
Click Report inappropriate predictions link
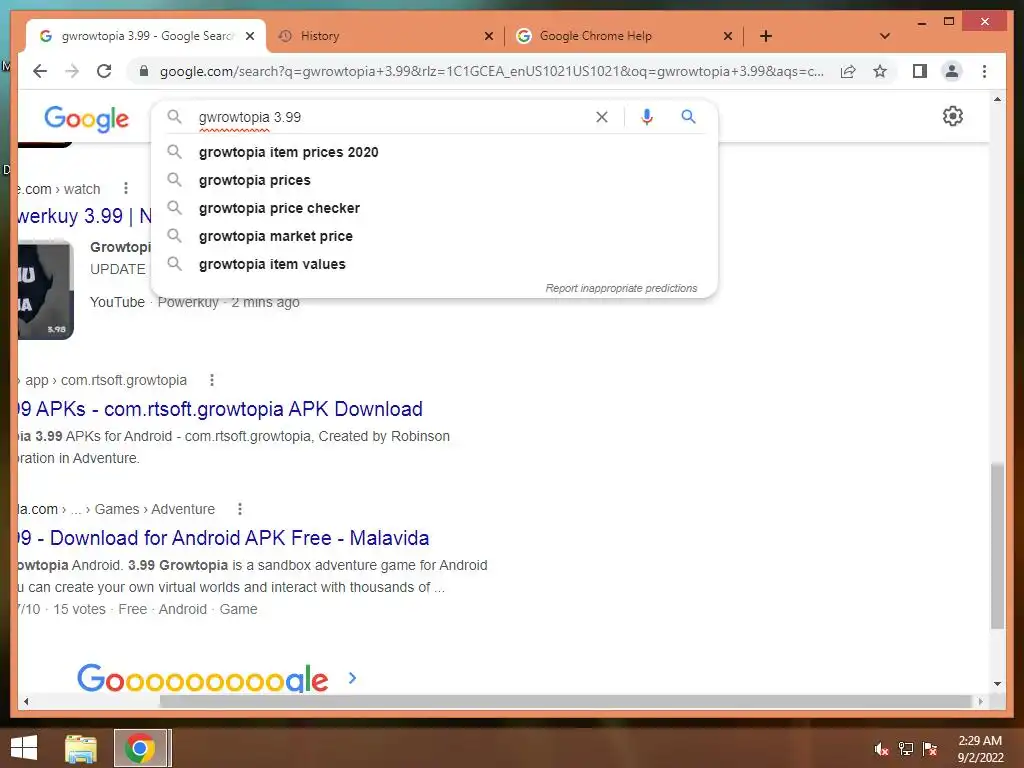tap(621, 288)
